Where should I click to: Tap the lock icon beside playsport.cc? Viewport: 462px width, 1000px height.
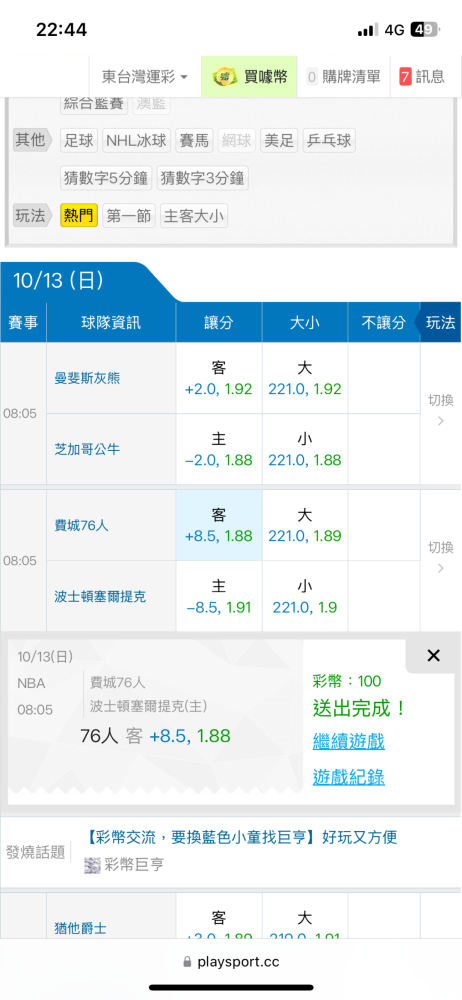coord(188,962)
